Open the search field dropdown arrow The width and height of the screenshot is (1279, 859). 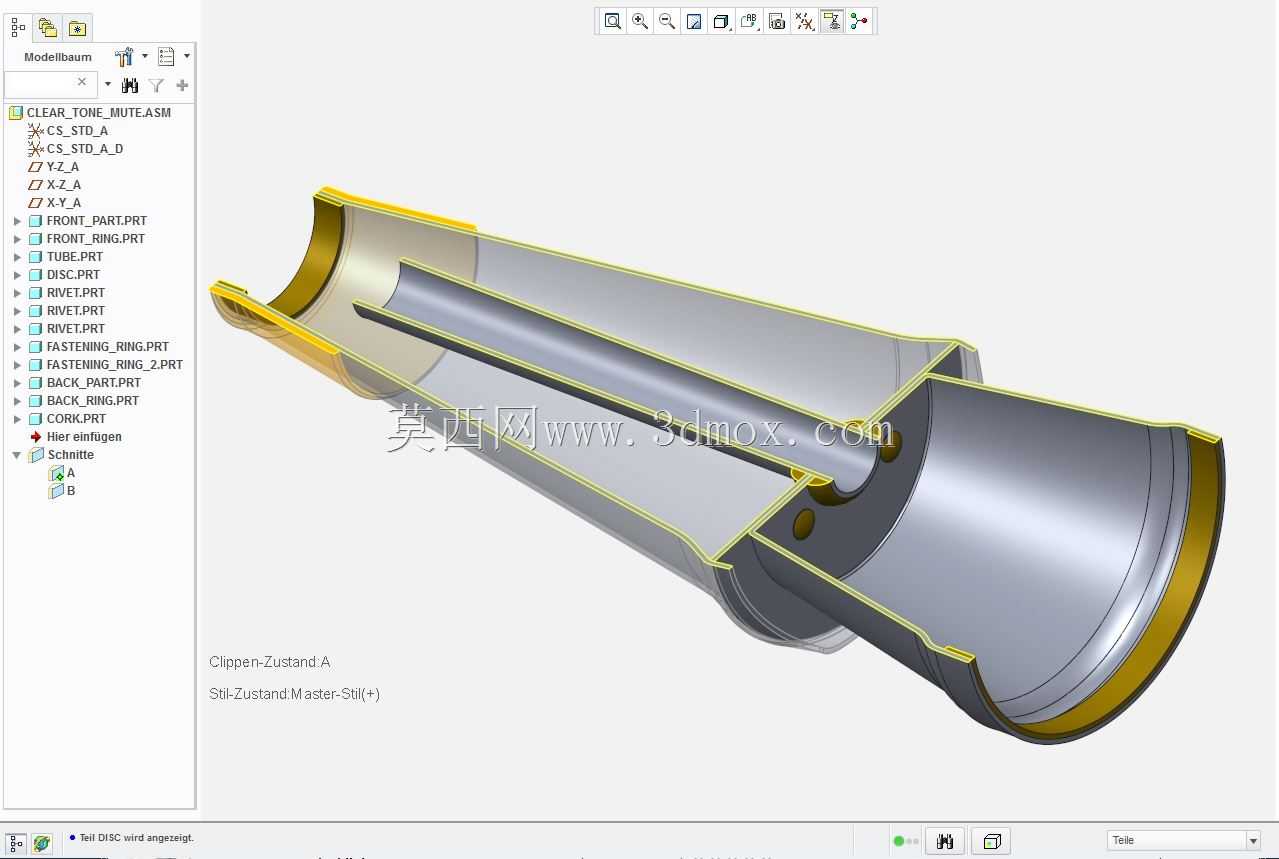click(108, 85)
